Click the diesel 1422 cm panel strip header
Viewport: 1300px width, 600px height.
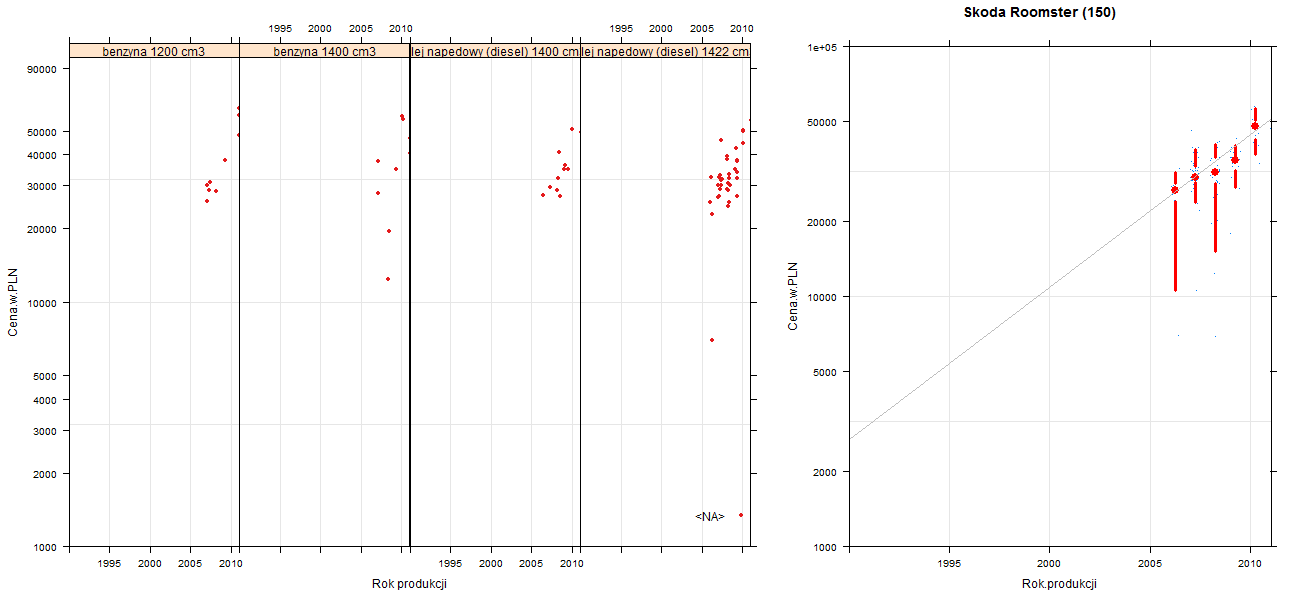(665, 51)
